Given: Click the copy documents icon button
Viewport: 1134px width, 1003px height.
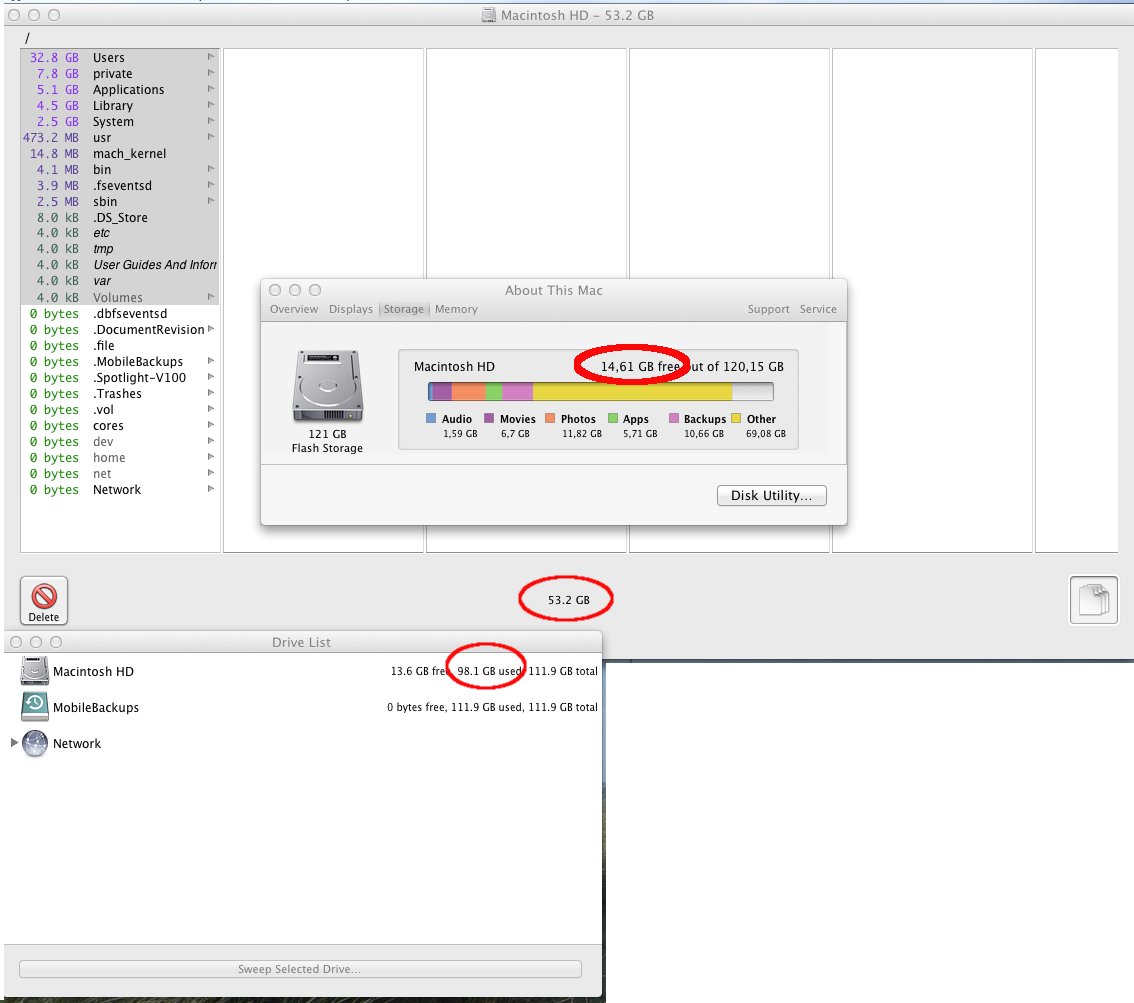Looking at the screenshot, I should pyautogui.click(x=1093, y=600).
